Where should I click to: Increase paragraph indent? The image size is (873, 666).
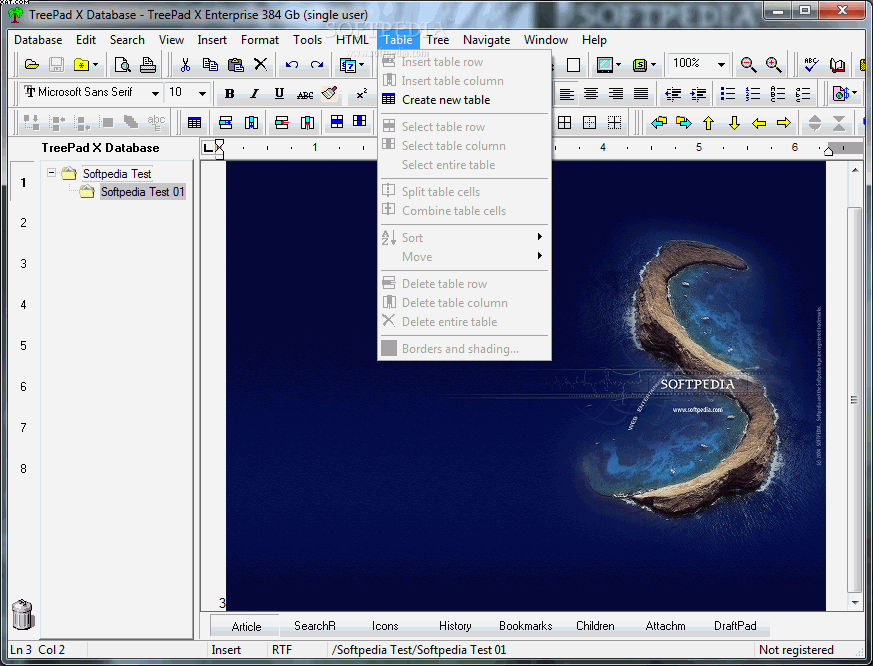pyautogui.click(x=698, y=94)
